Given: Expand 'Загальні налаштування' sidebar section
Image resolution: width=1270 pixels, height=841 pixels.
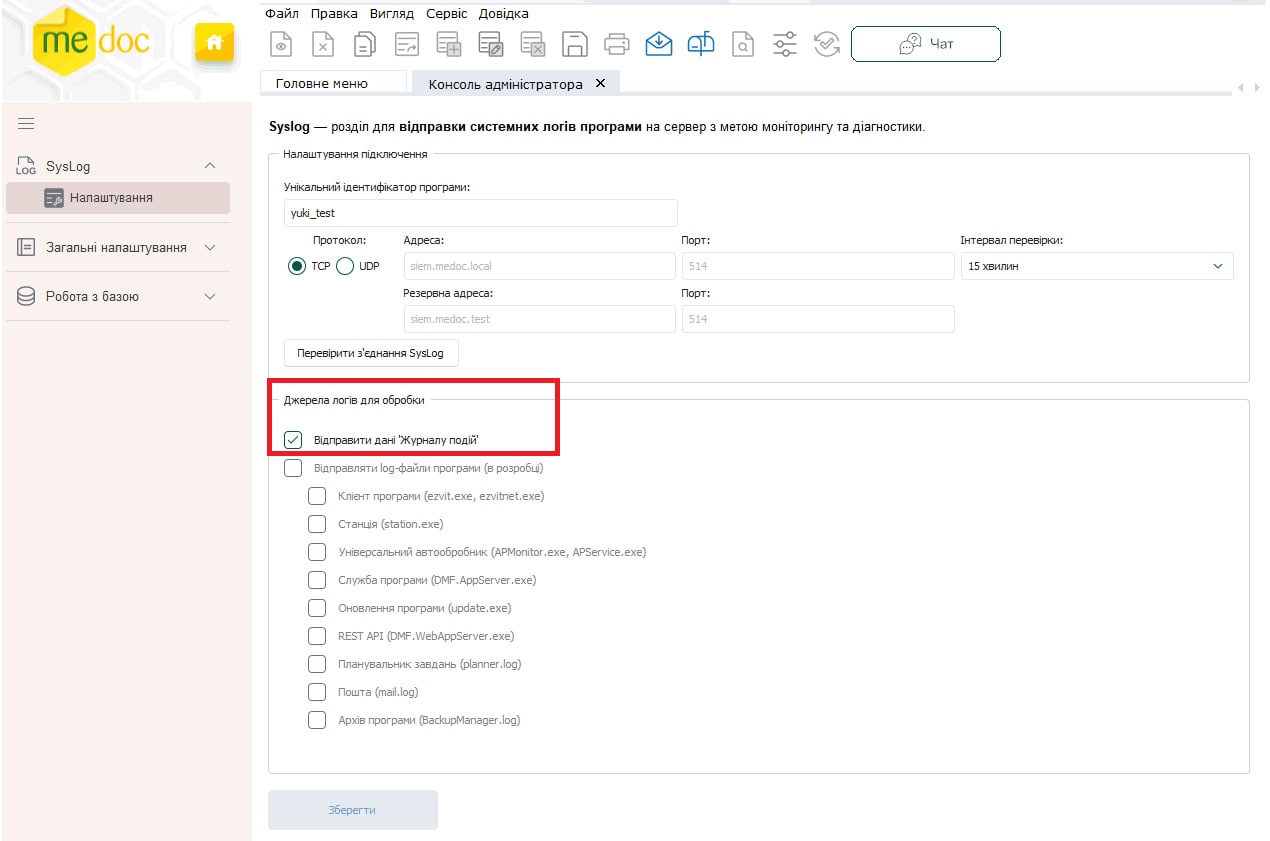Looking at the screenshot, I should (117, 247).
